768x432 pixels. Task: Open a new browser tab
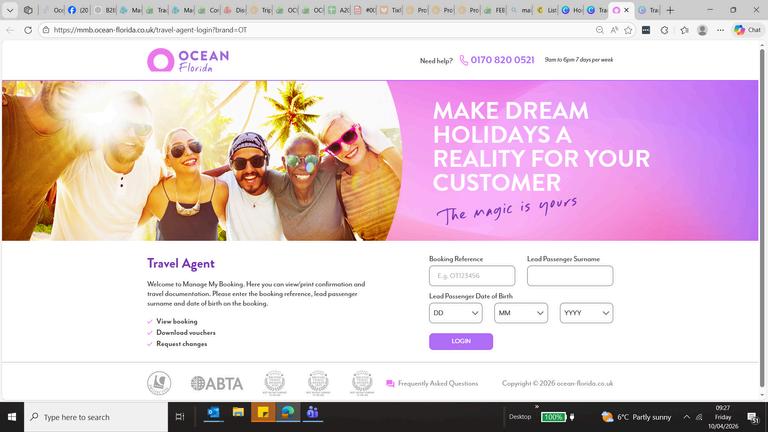671,10
